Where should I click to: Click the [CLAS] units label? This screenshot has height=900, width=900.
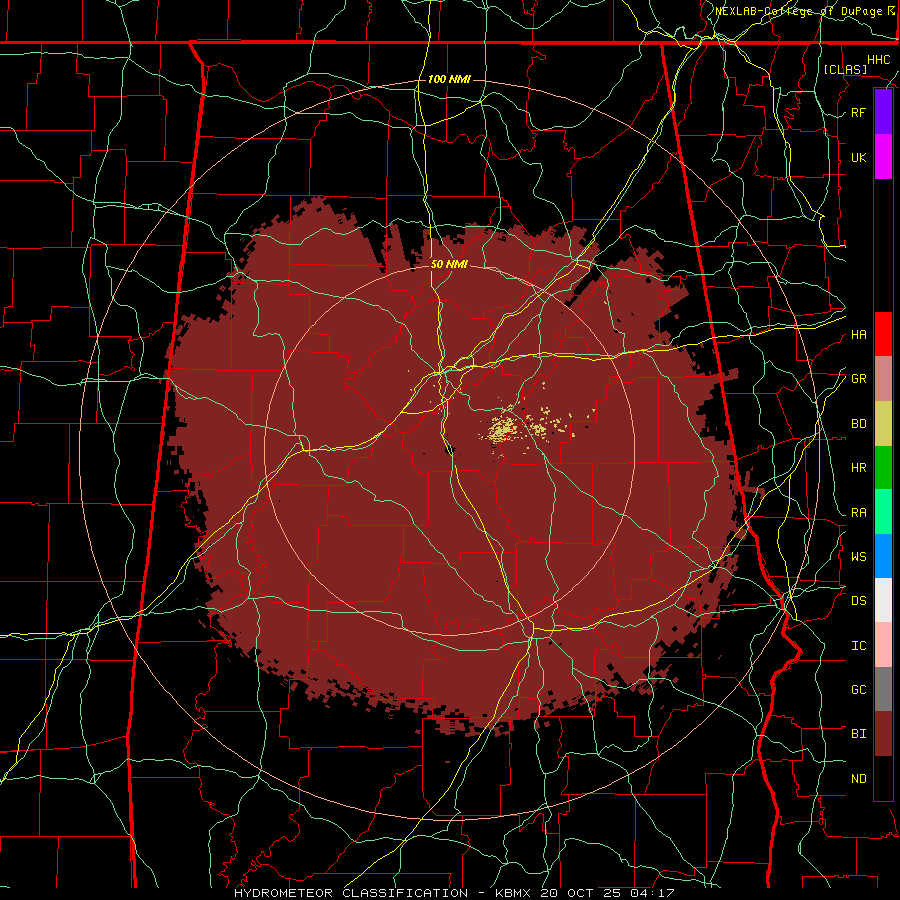click(x=845, y=69)
